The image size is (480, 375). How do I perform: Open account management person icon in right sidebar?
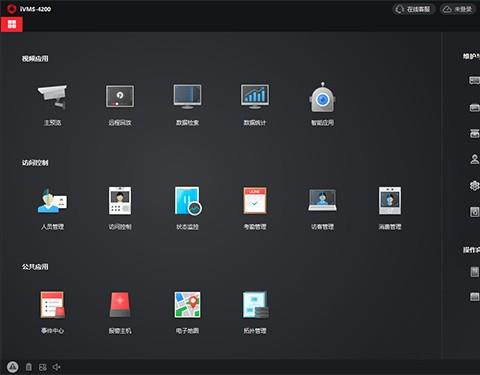pos(475,159)
